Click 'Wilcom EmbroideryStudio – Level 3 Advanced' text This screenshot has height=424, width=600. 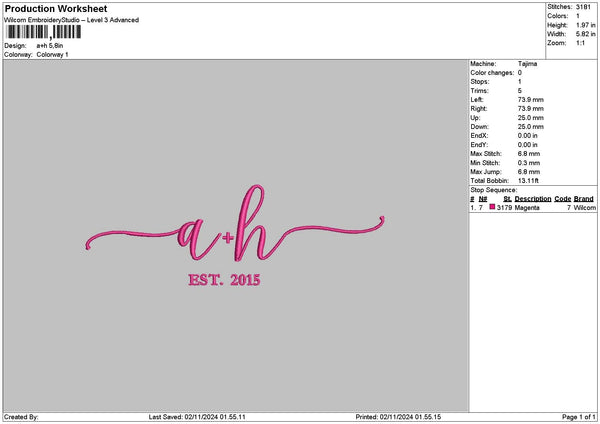[x=72, y=20]
